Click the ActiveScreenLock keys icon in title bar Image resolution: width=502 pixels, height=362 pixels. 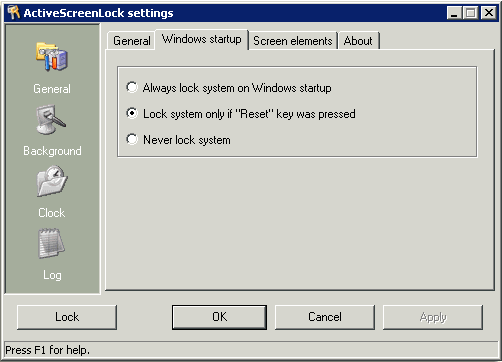point(14,13)
